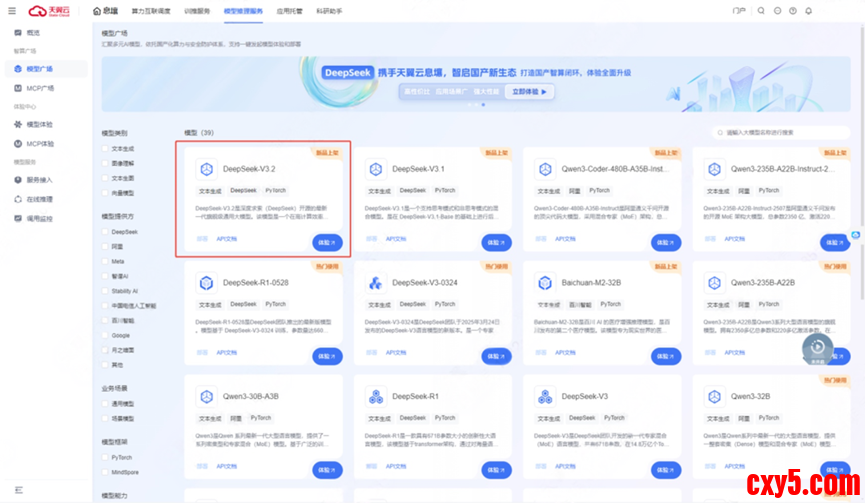Click the DeepSeek-V3.1 model icon

[376, 169]
